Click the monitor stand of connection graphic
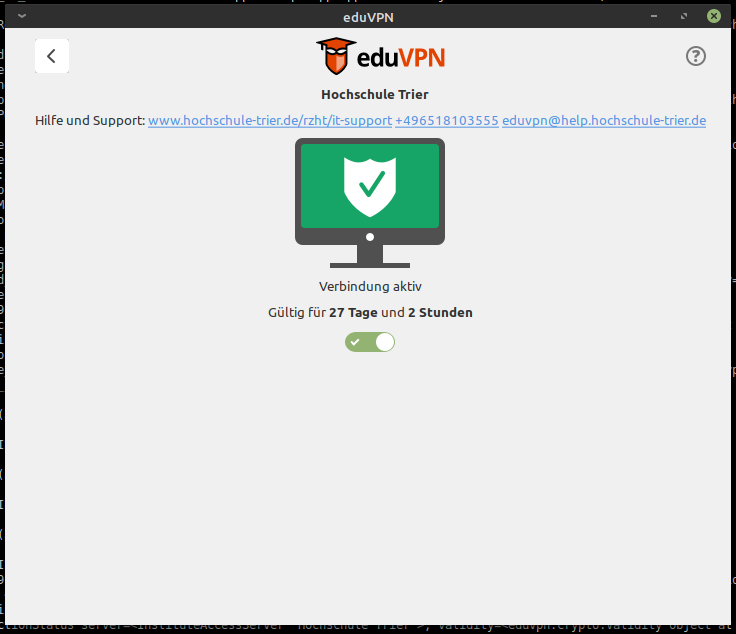The height and width of the screenshot is (634, 736). point(370,256)
